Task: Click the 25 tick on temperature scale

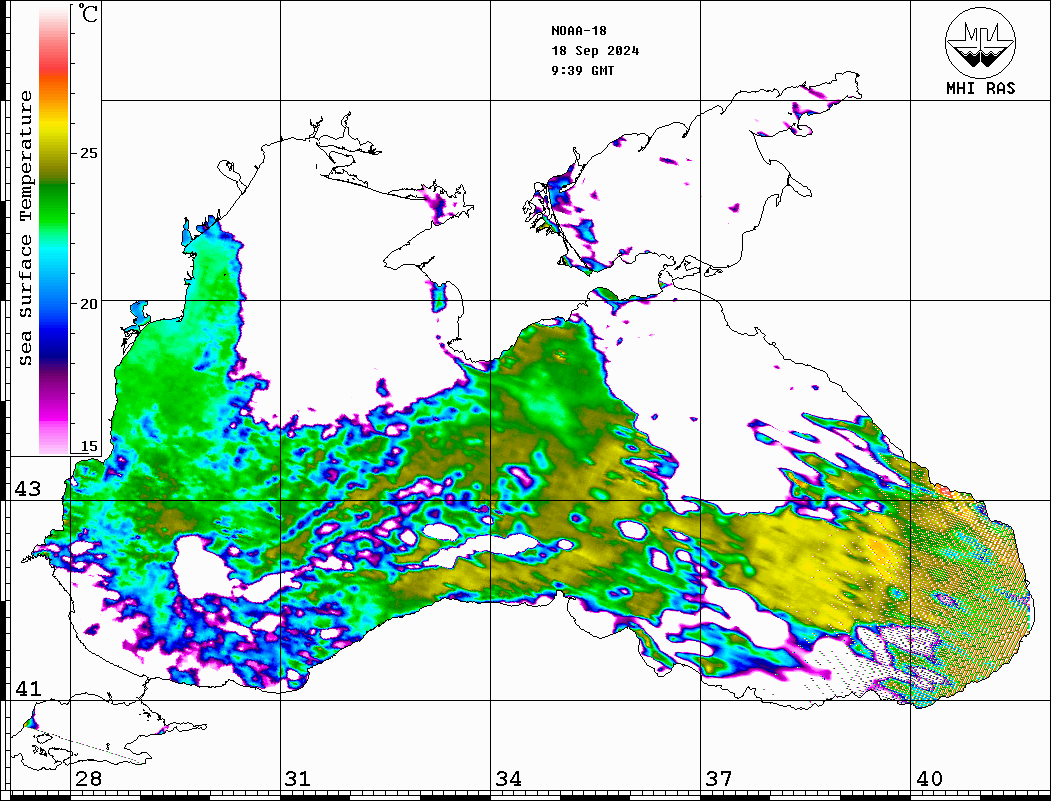Action: tap(88, 153)
